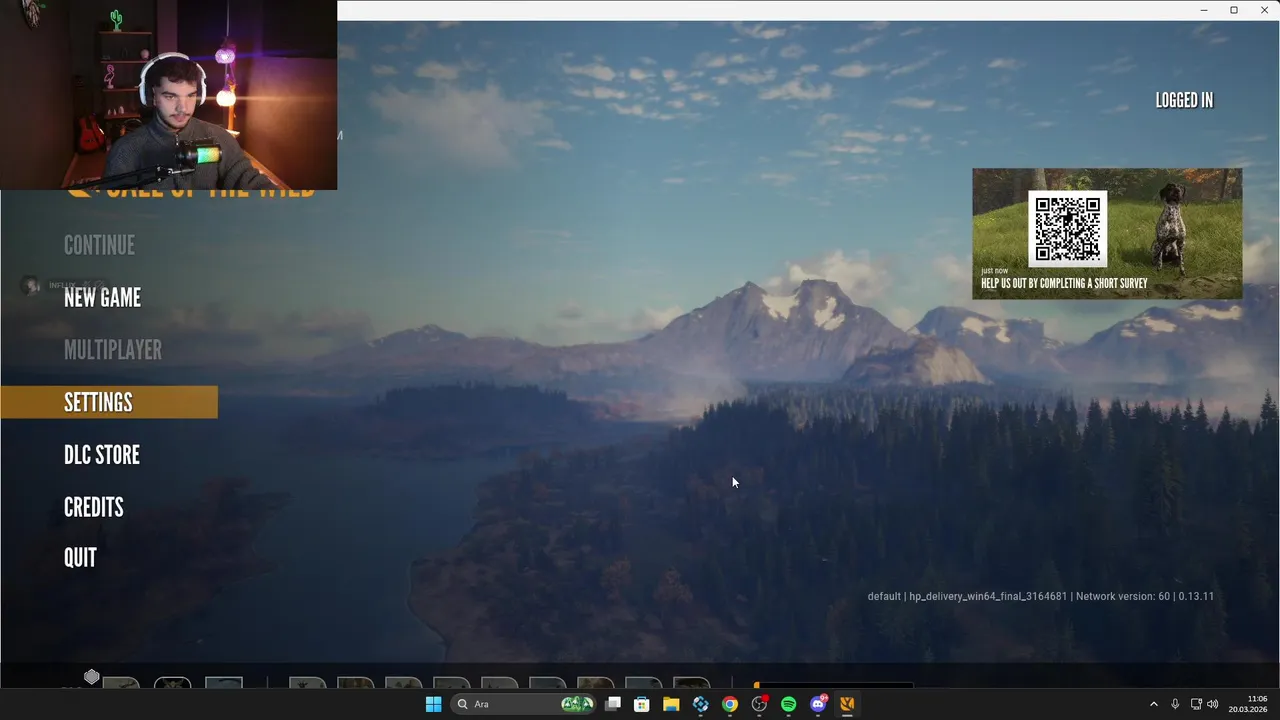Open the Settings menu item
The height and width of the screenshot is (720, 1280).
point(109,402)
